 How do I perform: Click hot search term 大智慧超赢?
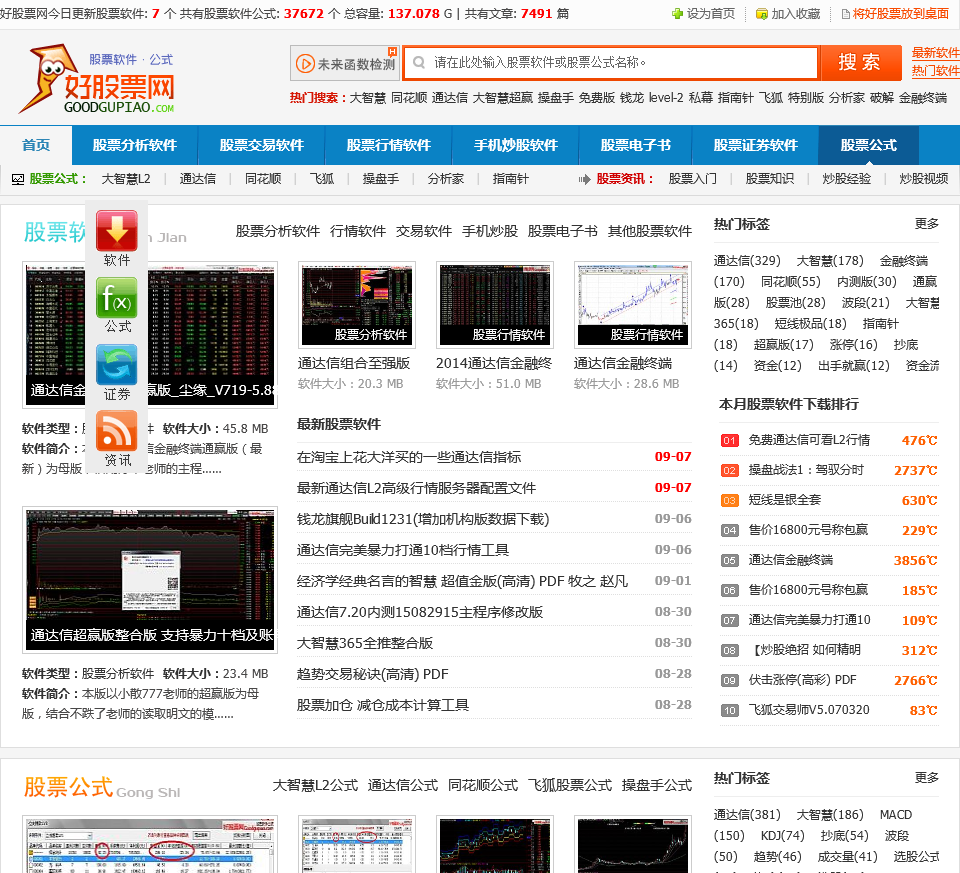click(x=503, y=98)
